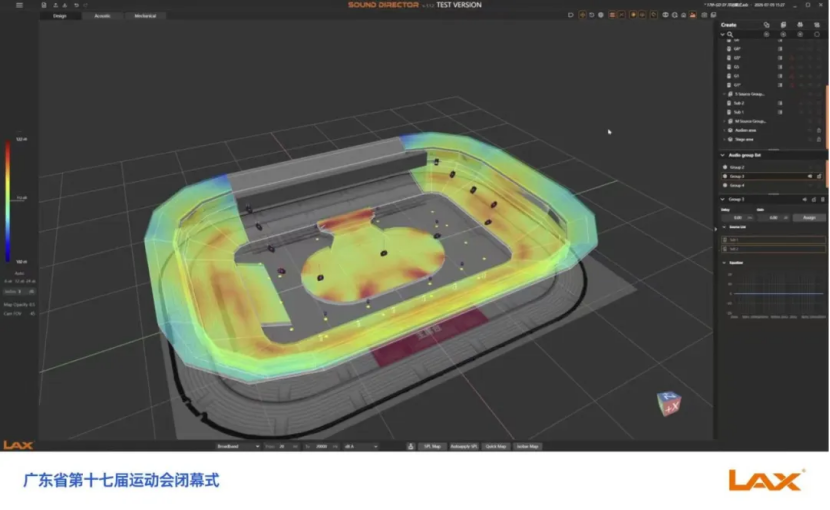Screen dimensions: 830x510
Task: Delete Group 3 with trash icon
Action: click(x=822, y=199)
